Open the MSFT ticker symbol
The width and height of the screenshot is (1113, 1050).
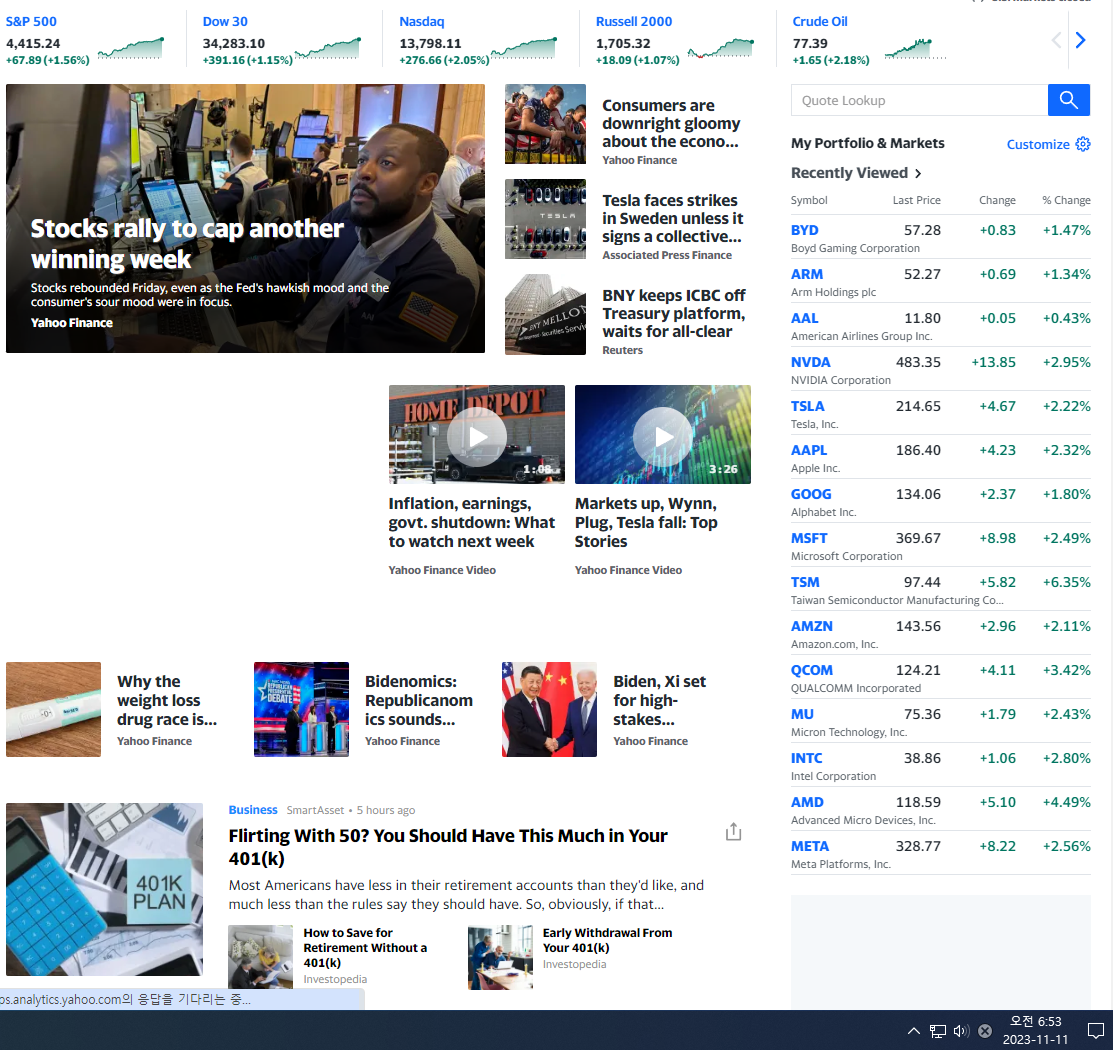[x=809, y=538]
